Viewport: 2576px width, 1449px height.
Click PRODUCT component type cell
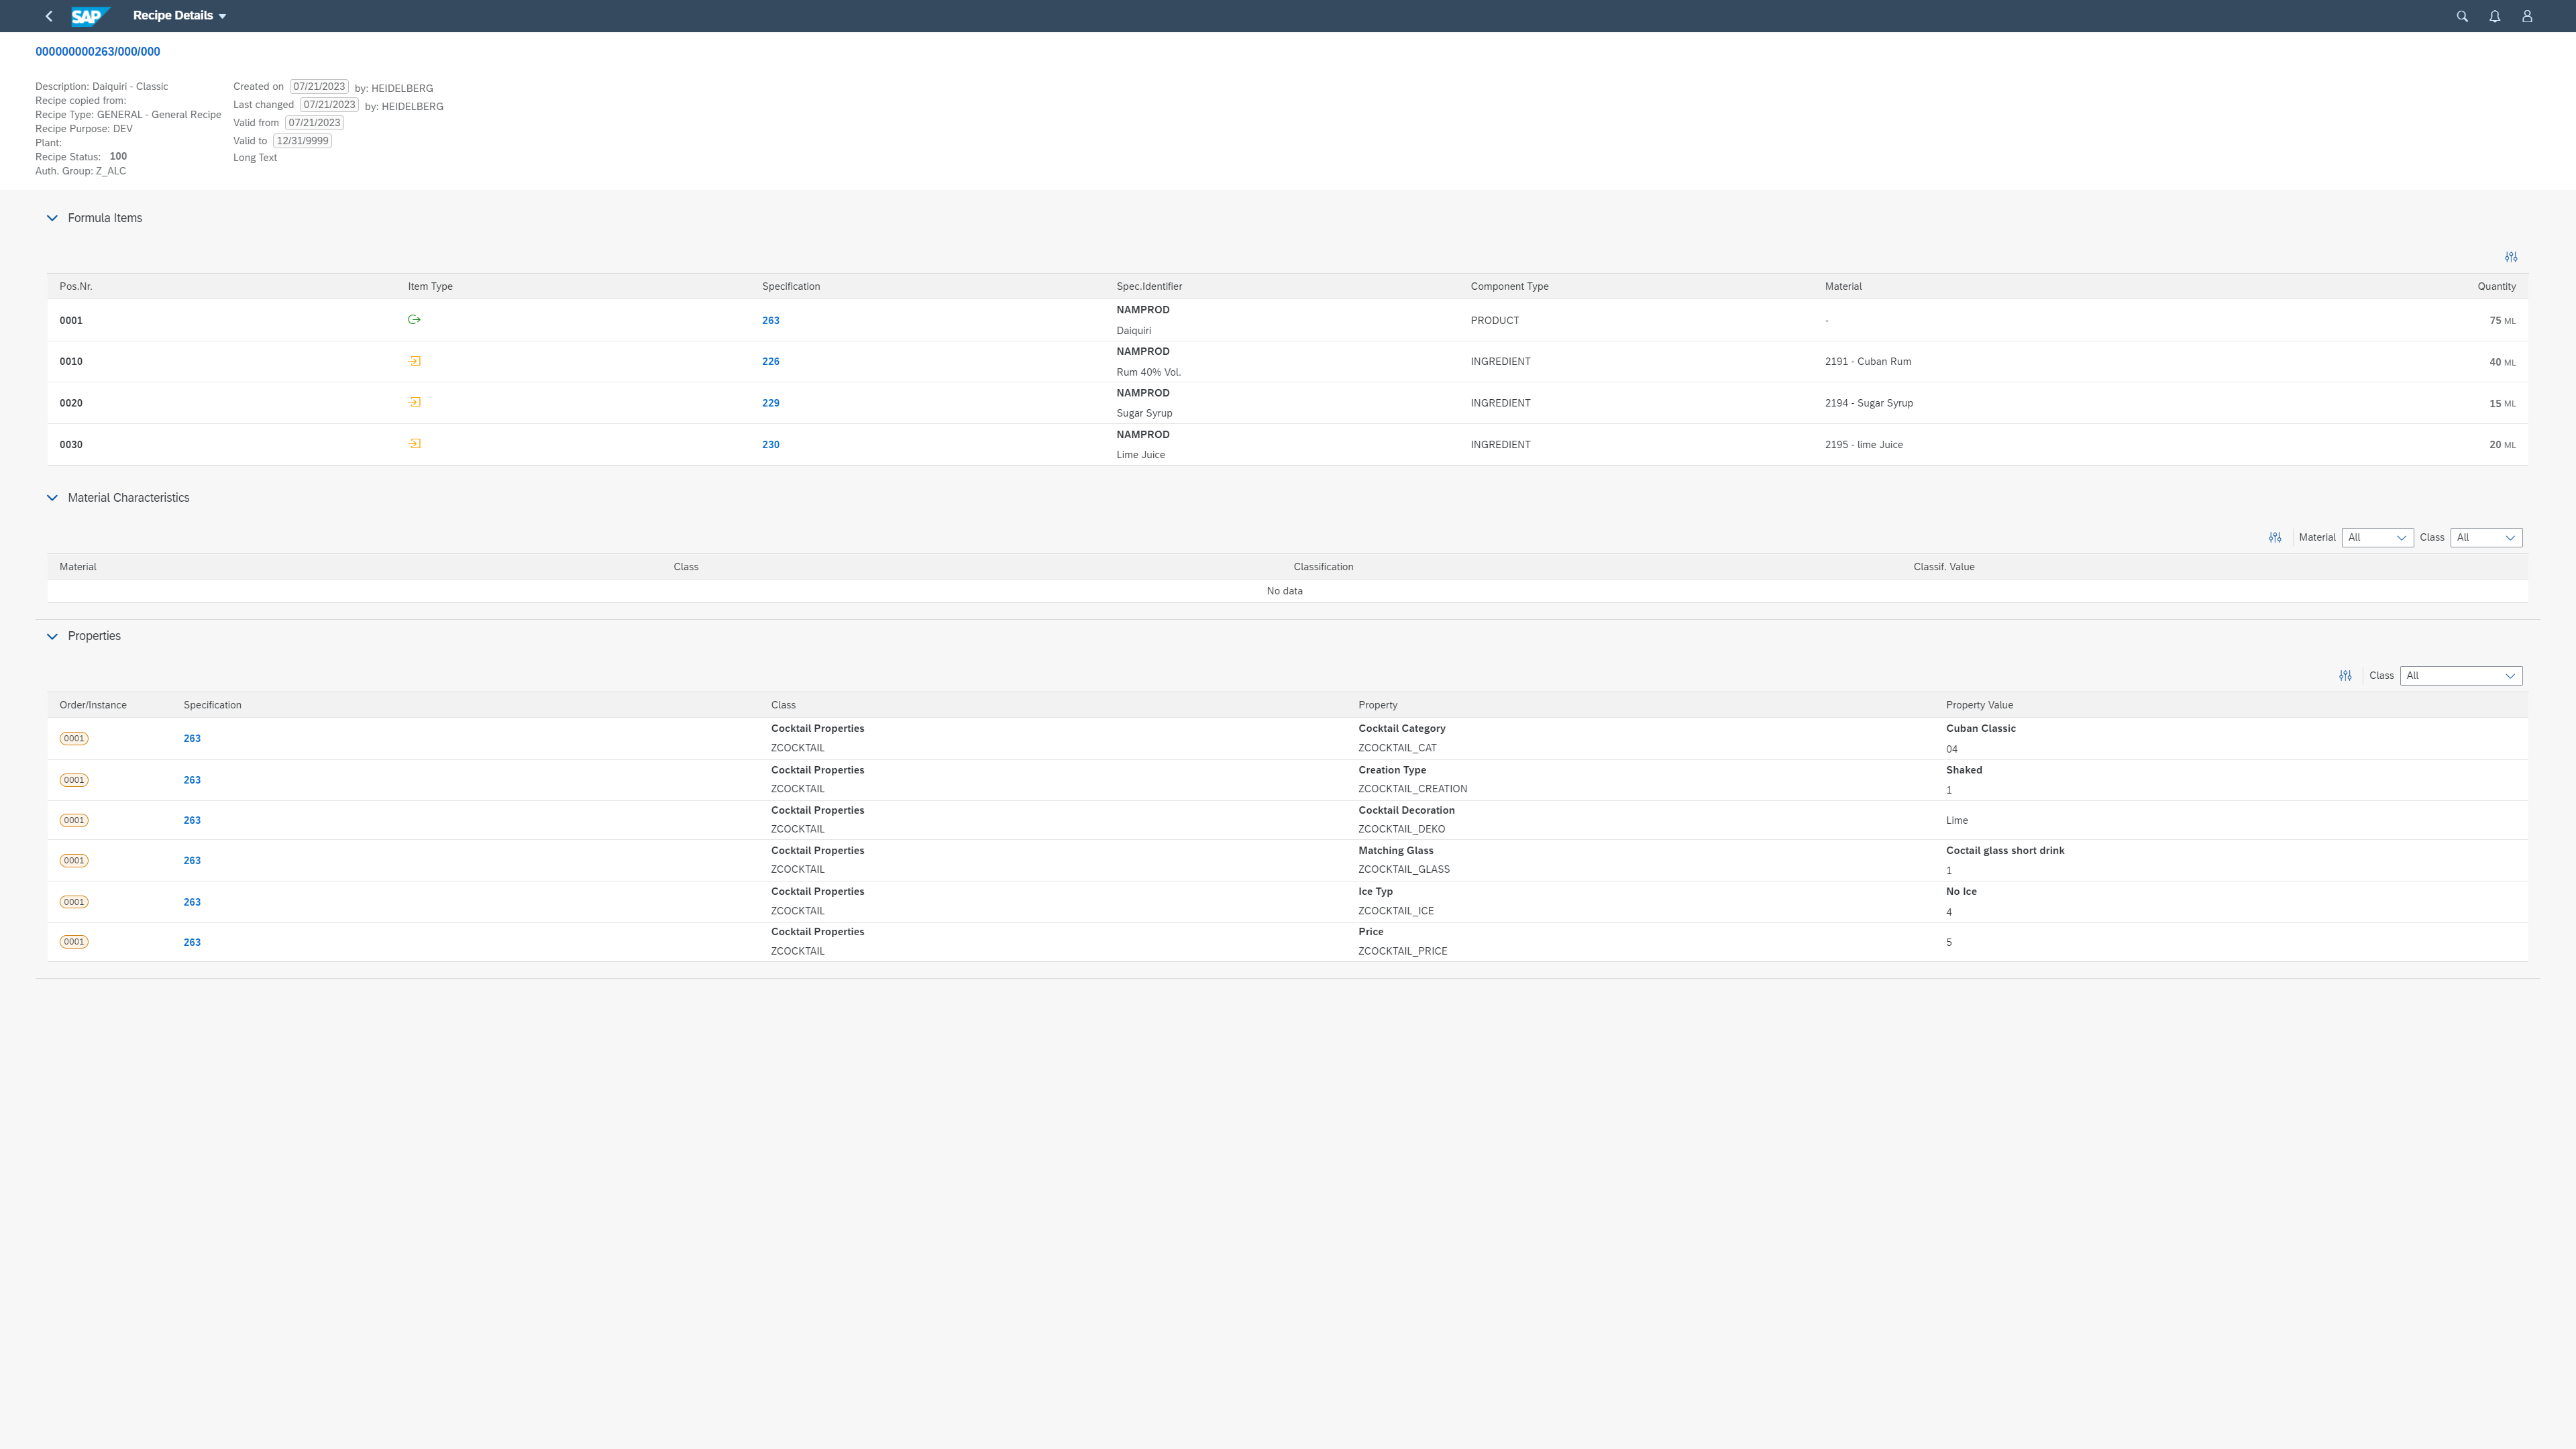[x=1494, y=321]
